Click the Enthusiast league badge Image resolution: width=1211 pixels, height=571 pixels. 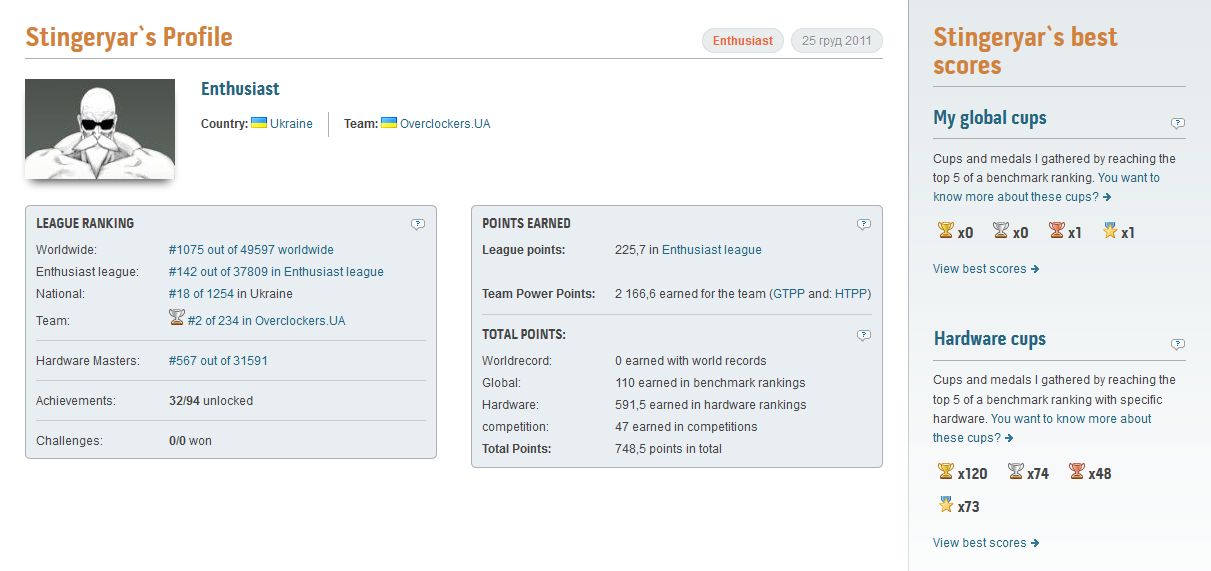742,41
